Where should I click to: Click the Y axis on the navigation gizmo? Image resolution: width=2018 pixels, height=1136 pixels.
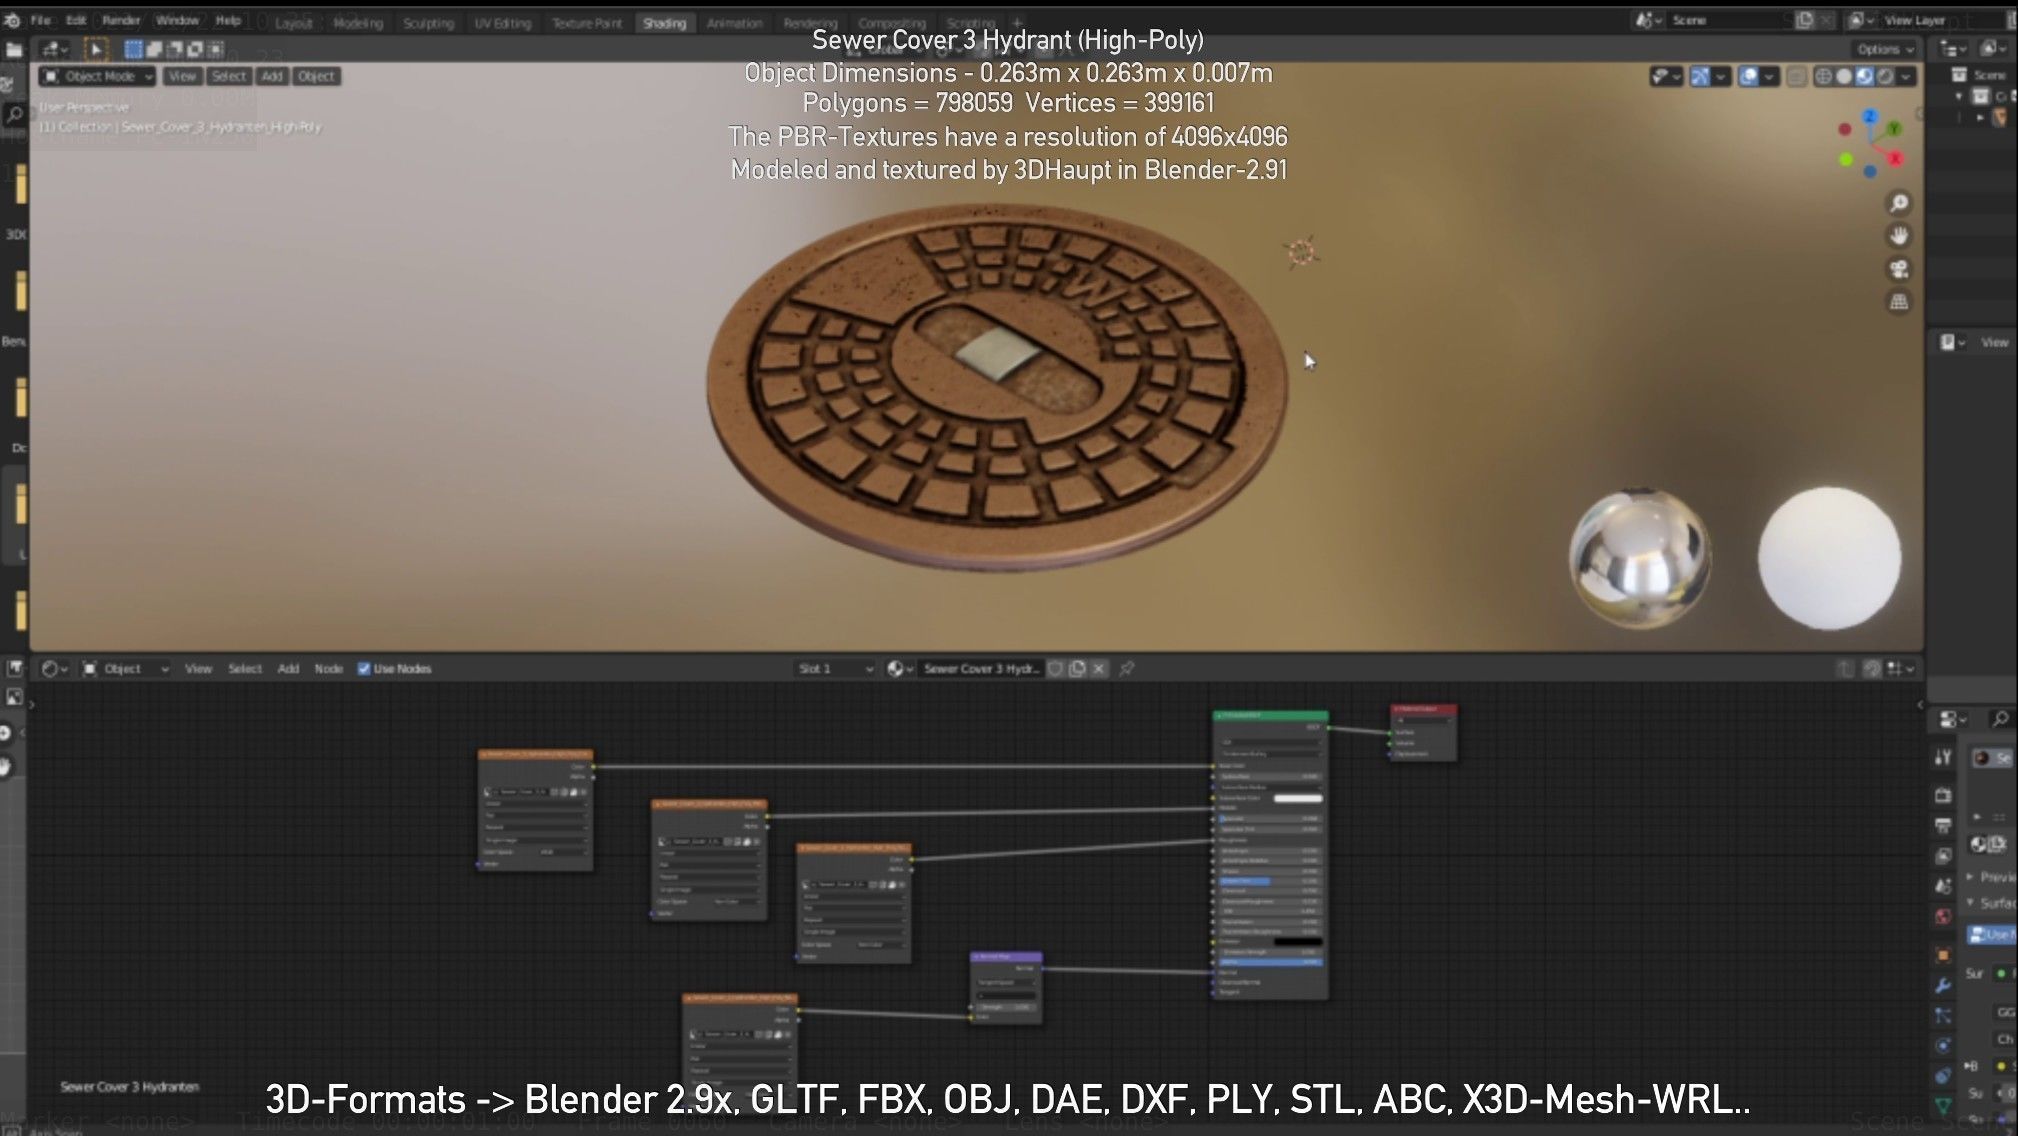click(x=1893, y=129)
